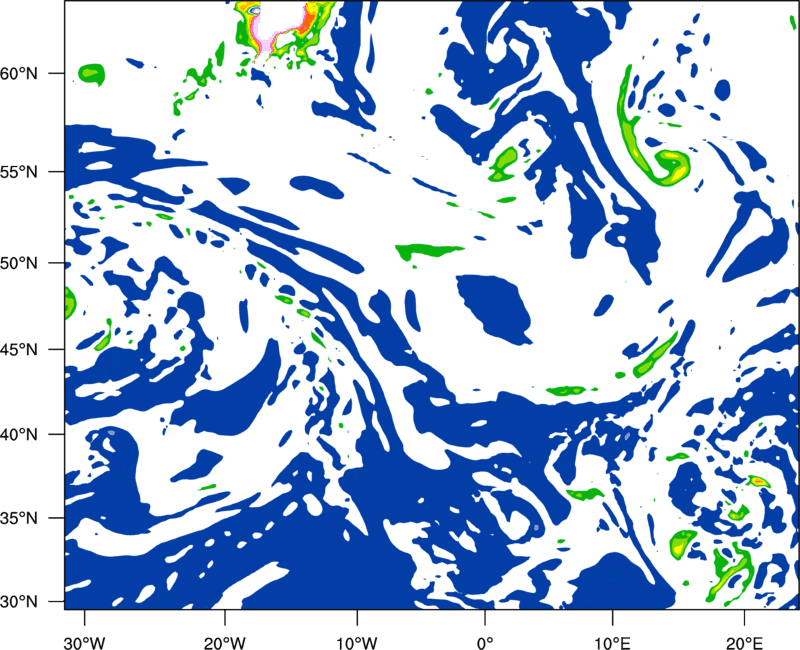Click the 35°N latitude label
The image size is (800, 650).
pos(19,518)
